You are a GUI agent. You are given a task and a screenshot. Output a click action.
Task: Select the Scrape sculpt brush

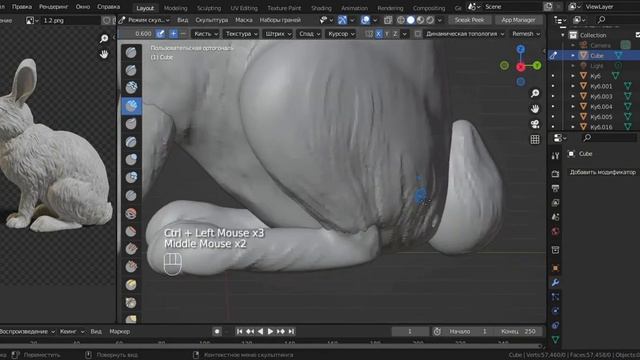131,267
